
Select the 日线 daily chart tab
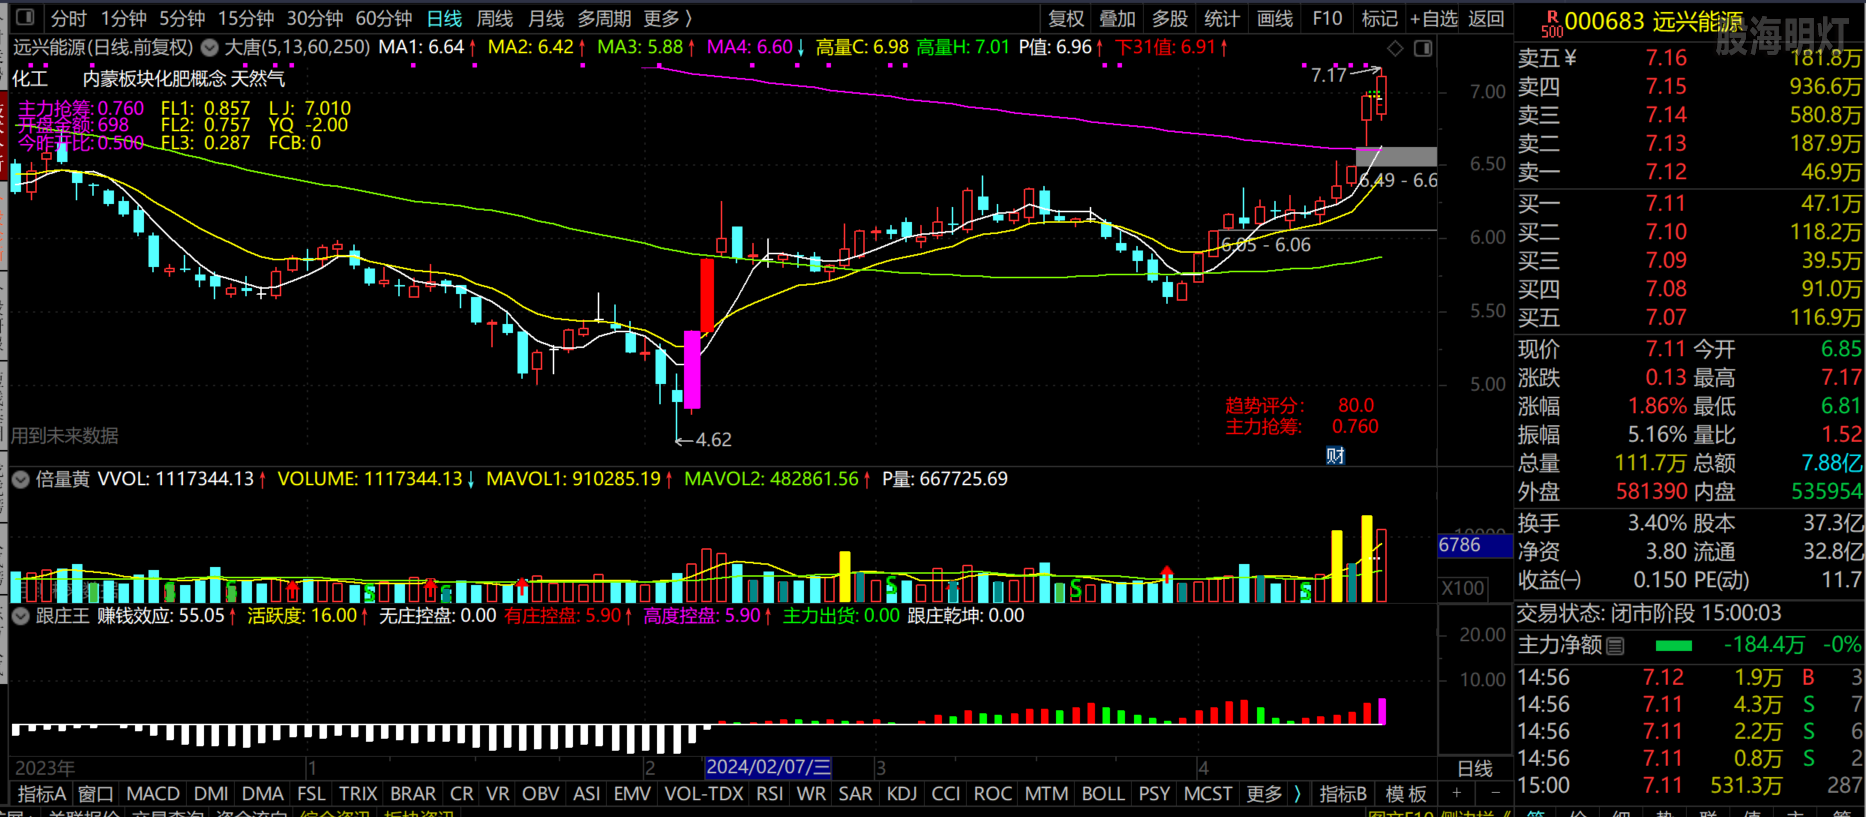(x=444, y=18)
